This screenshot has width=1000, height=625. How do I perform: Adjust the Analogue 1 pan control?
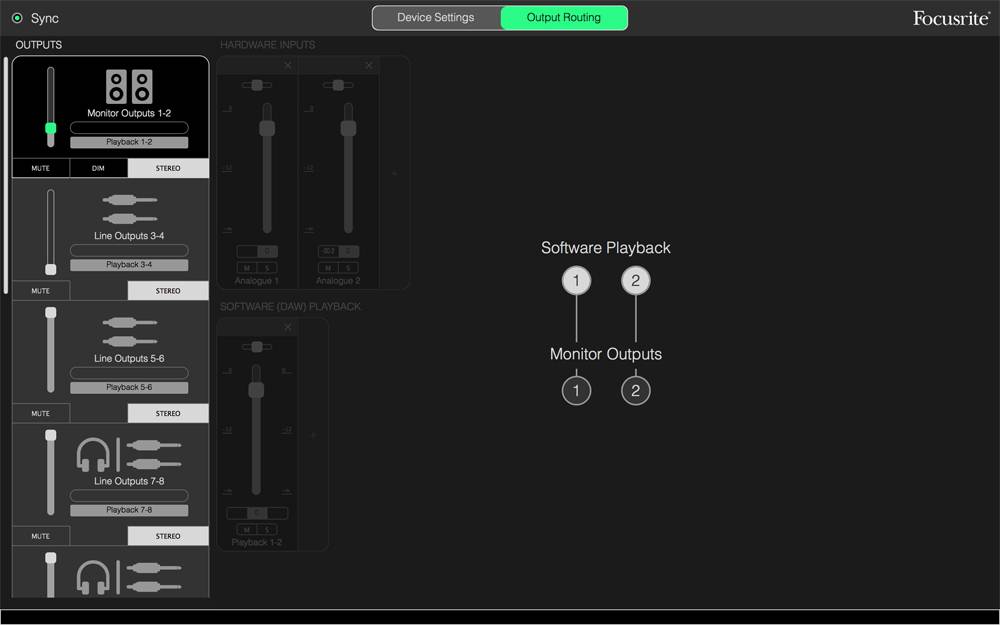click(x=257, y=85)
